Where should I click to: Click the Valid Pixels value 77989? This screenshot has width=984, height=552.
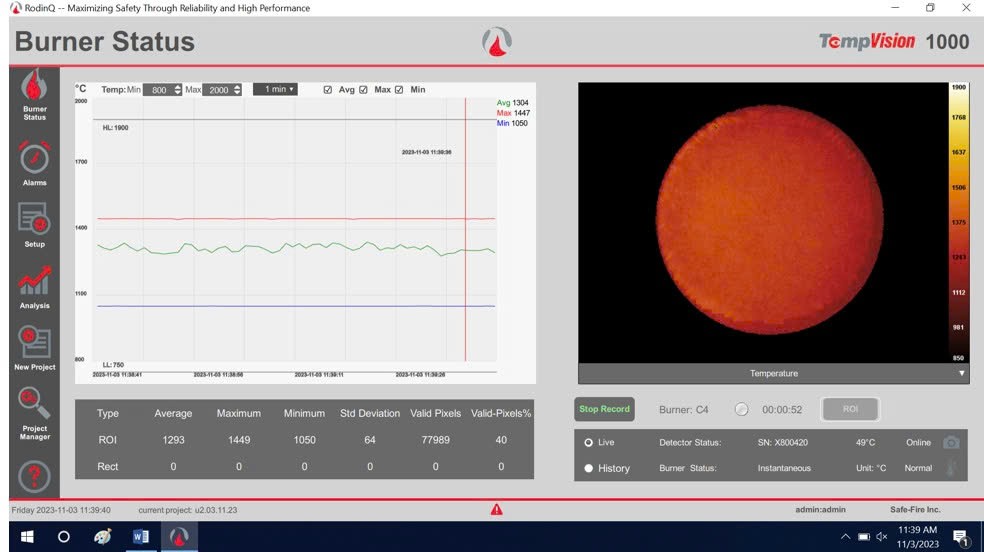(x=436, y=440)
